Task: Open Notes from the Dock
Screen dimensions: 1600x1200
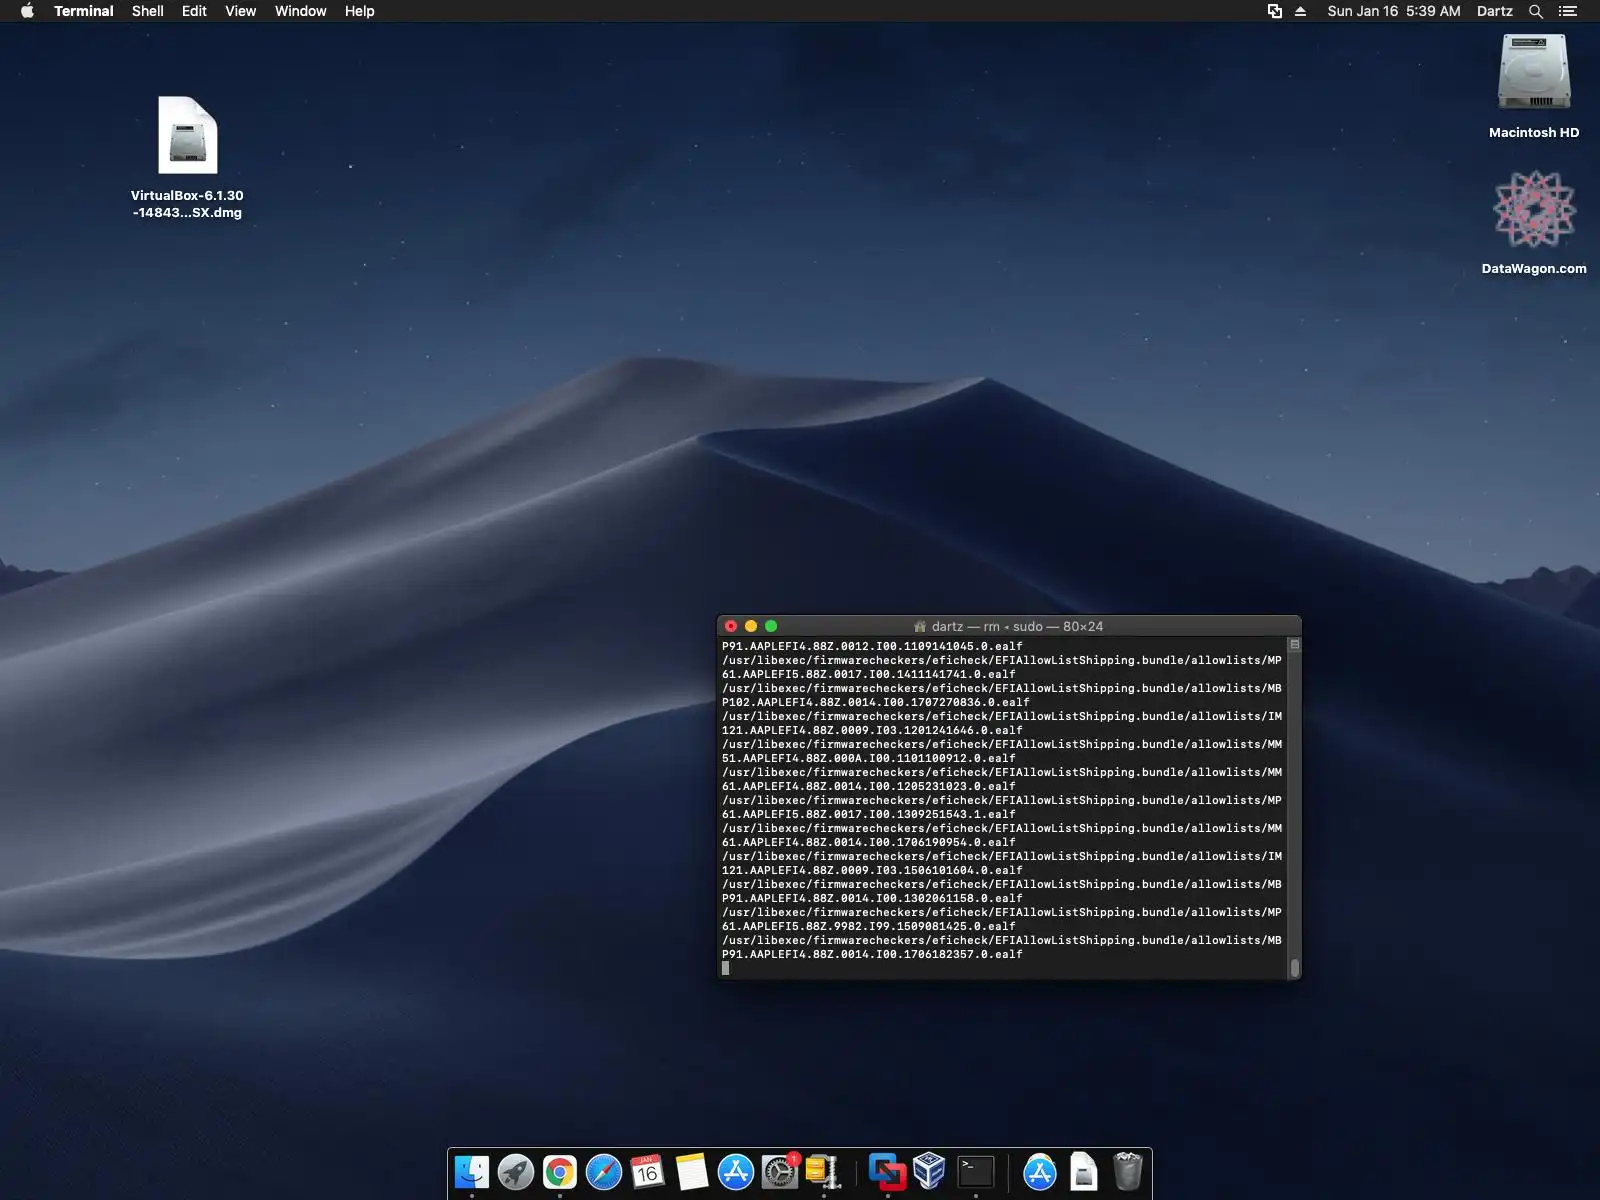Action: pos(692,1172)
